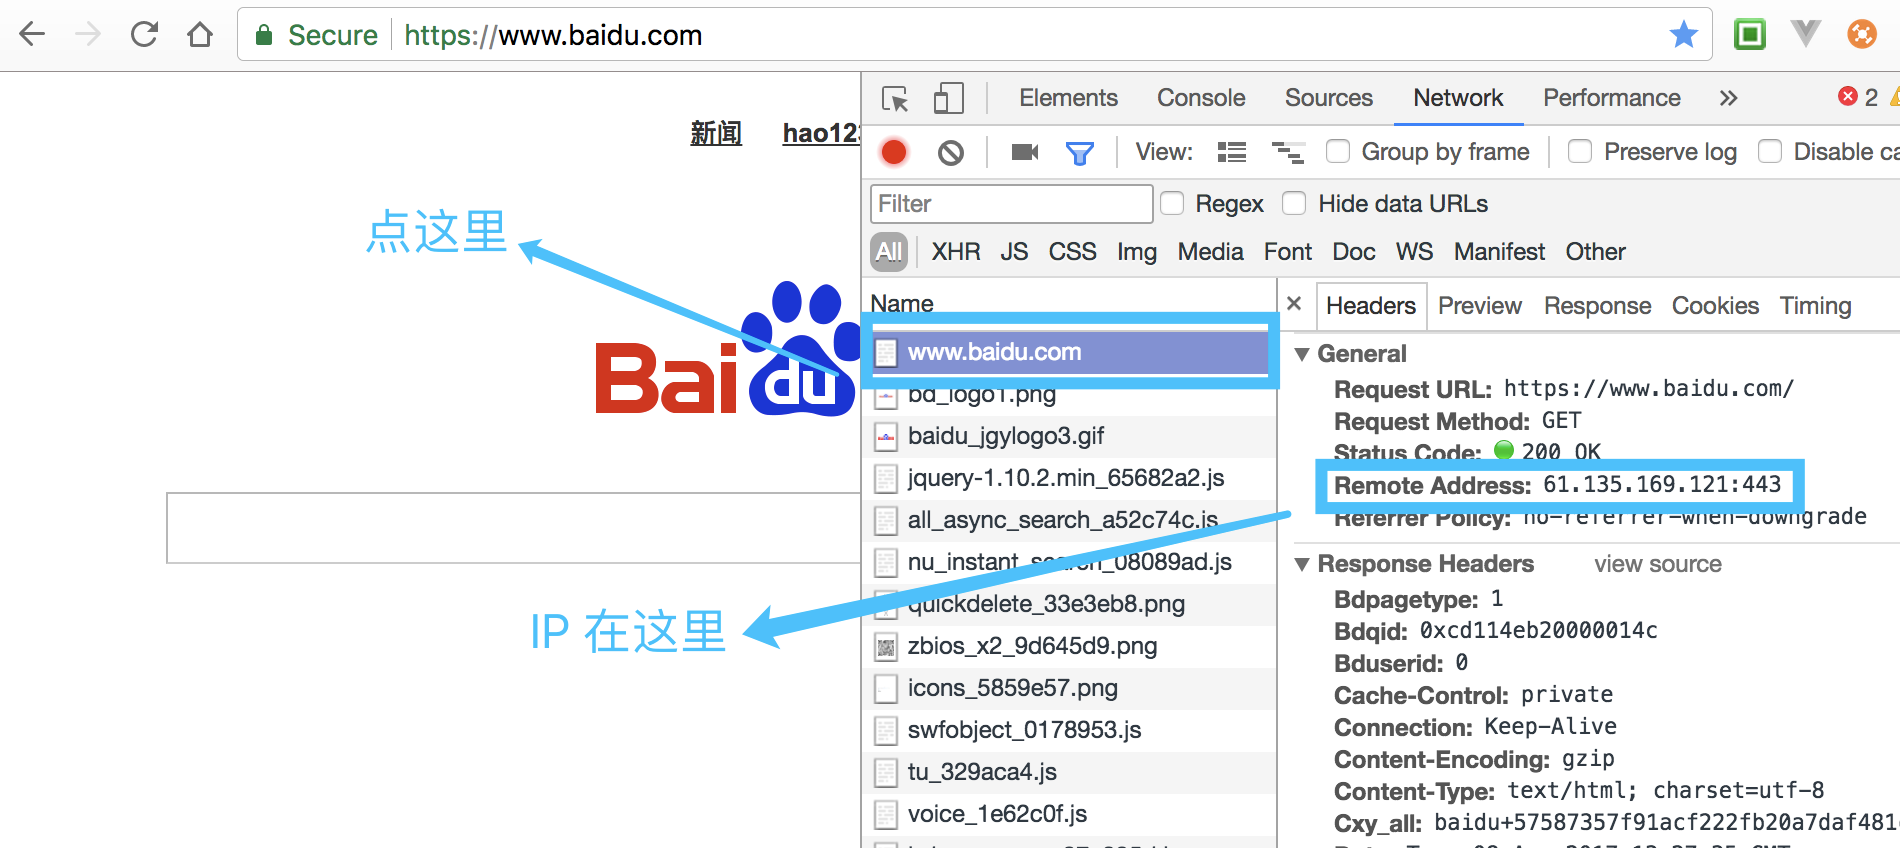Select the Headers tab
Image resolution: width=1900 pixels, height=848 pixels.
click(x=1371, y=305)
